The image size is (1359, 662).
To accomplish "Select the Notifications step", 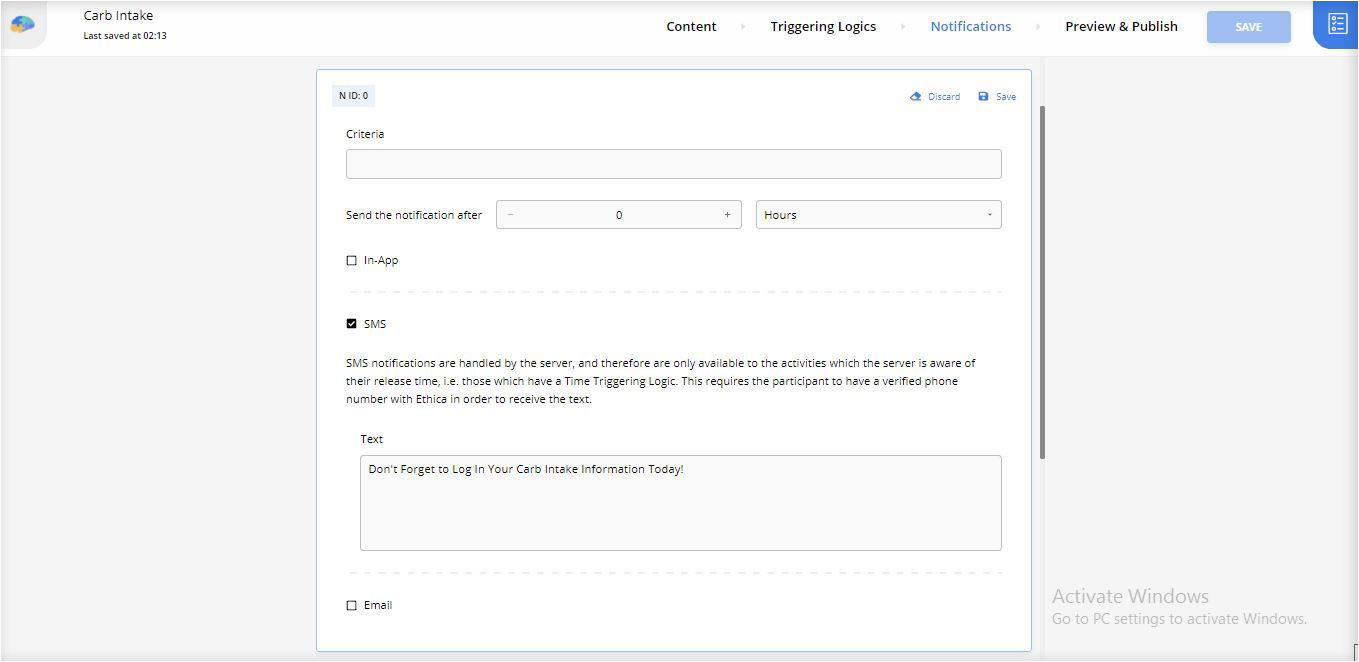I will click(x=970, y=27).
